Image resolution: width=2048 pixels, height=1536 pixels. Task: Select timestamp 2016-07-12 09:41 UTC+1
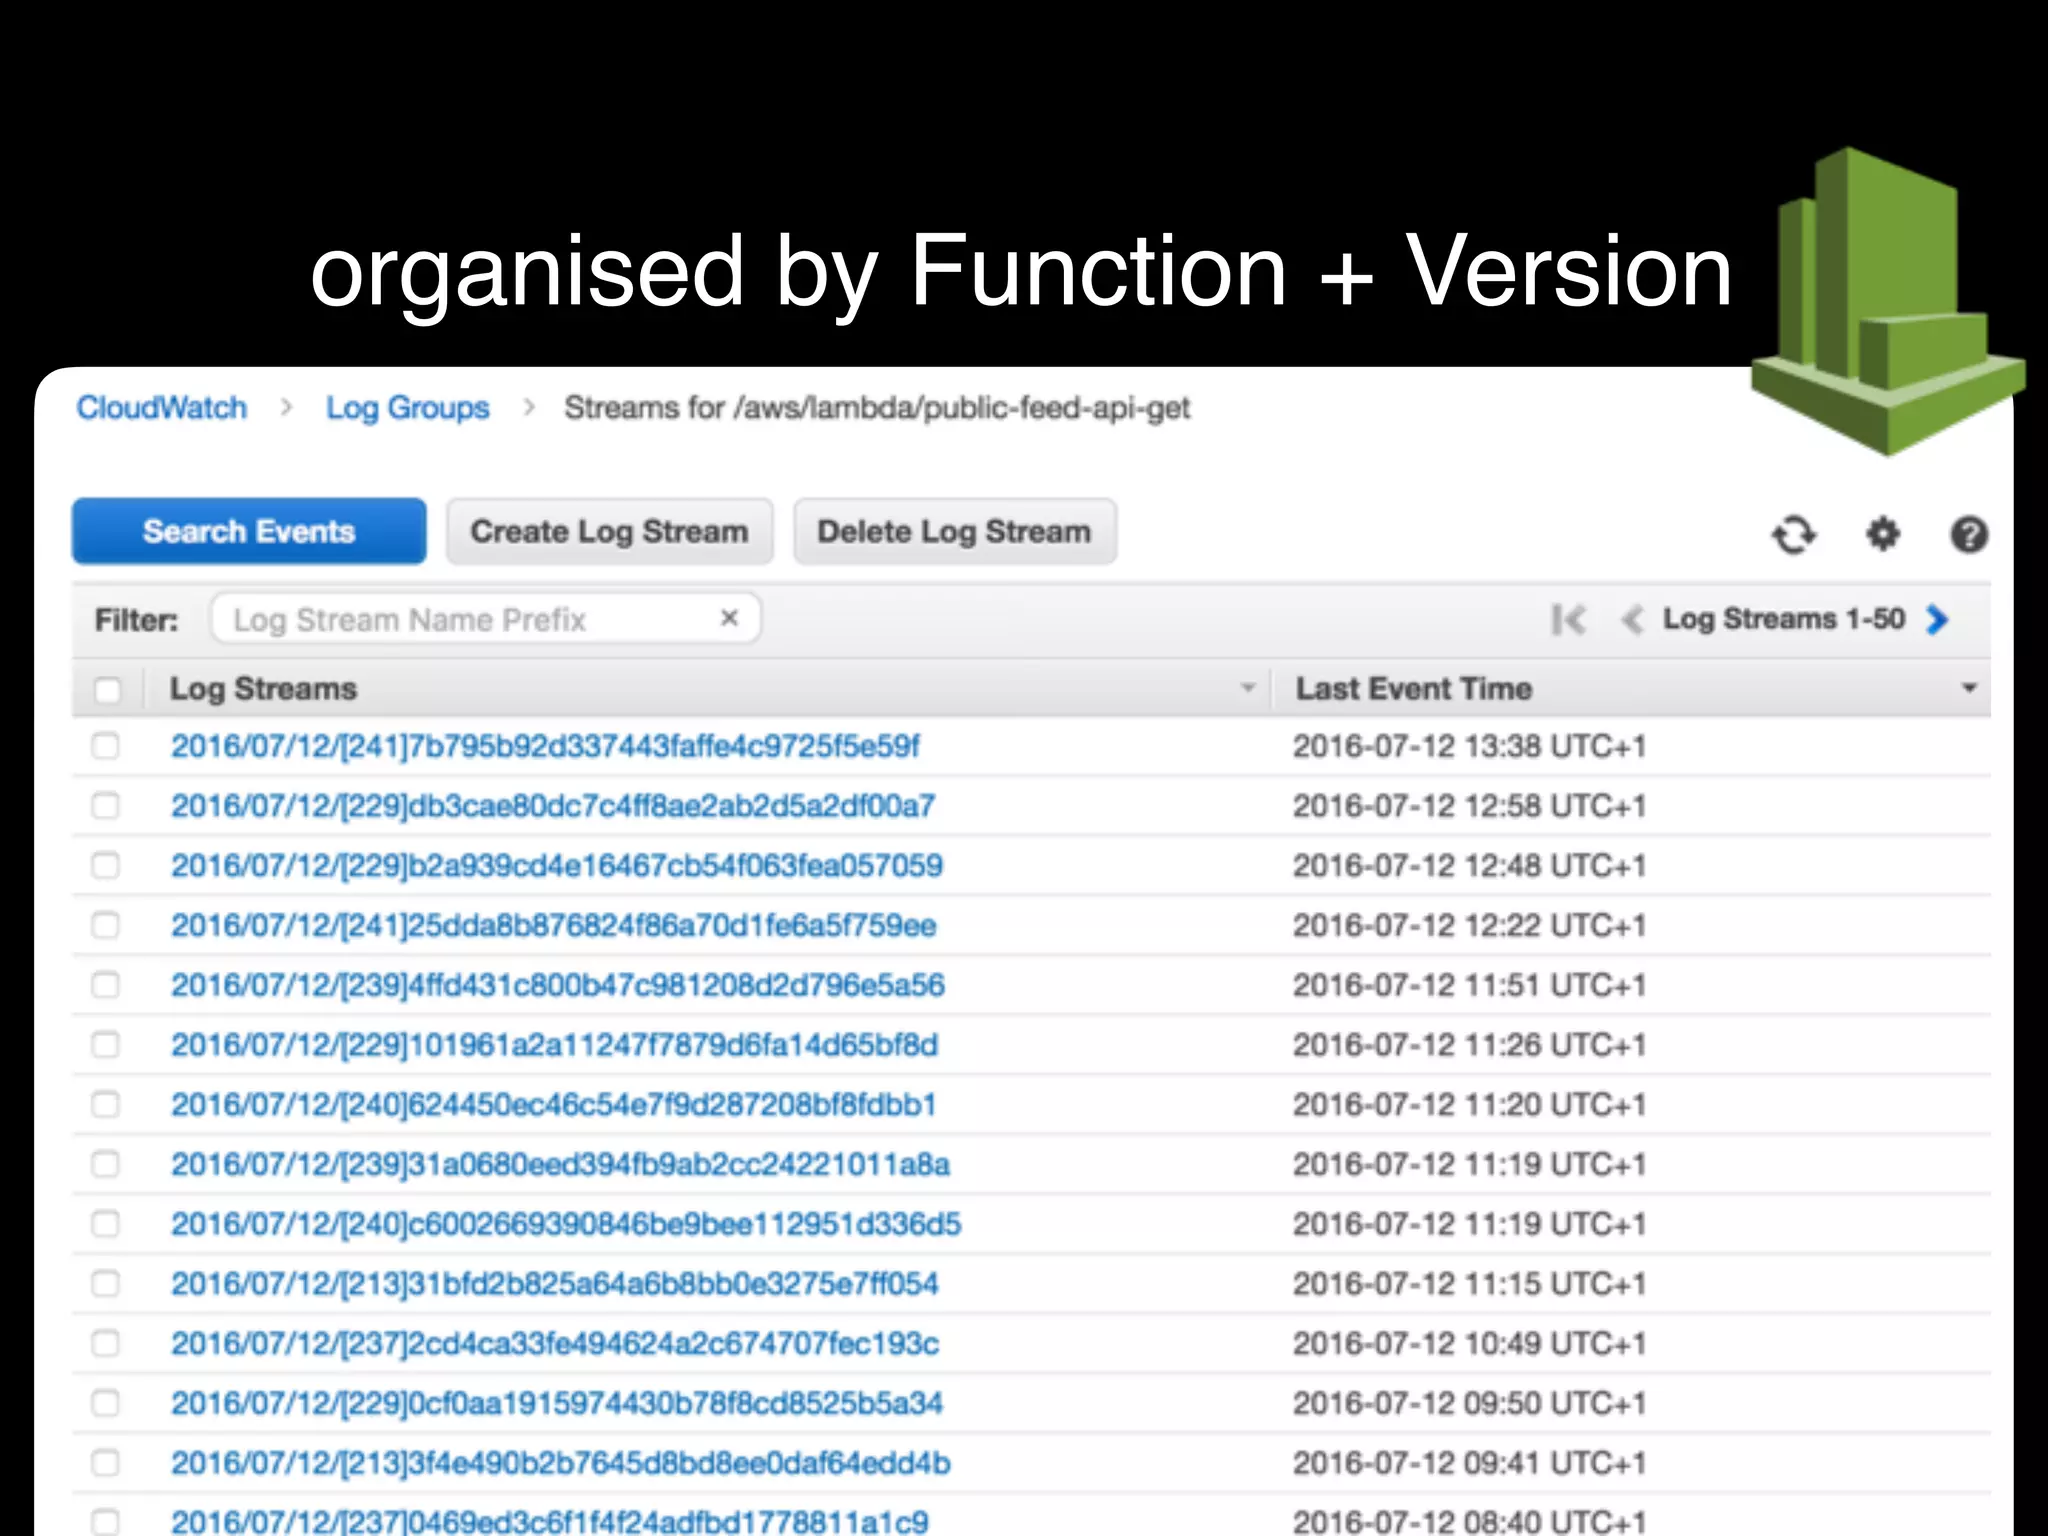tap(1469, 1463)
